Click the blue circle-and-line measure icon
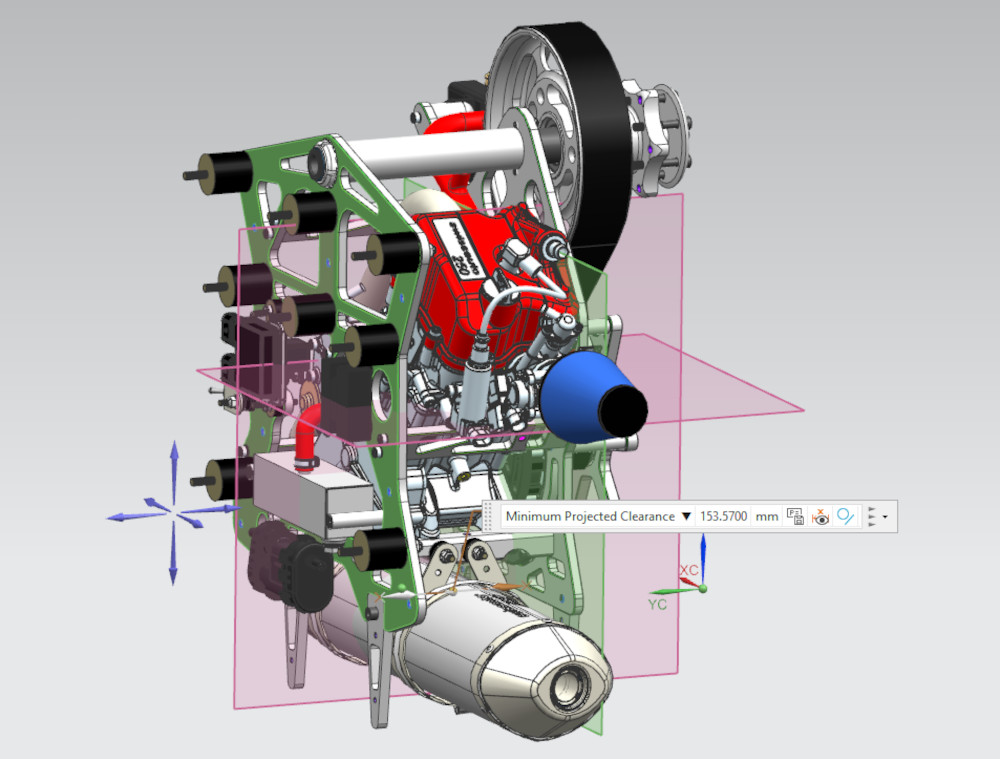 [845, 516]
